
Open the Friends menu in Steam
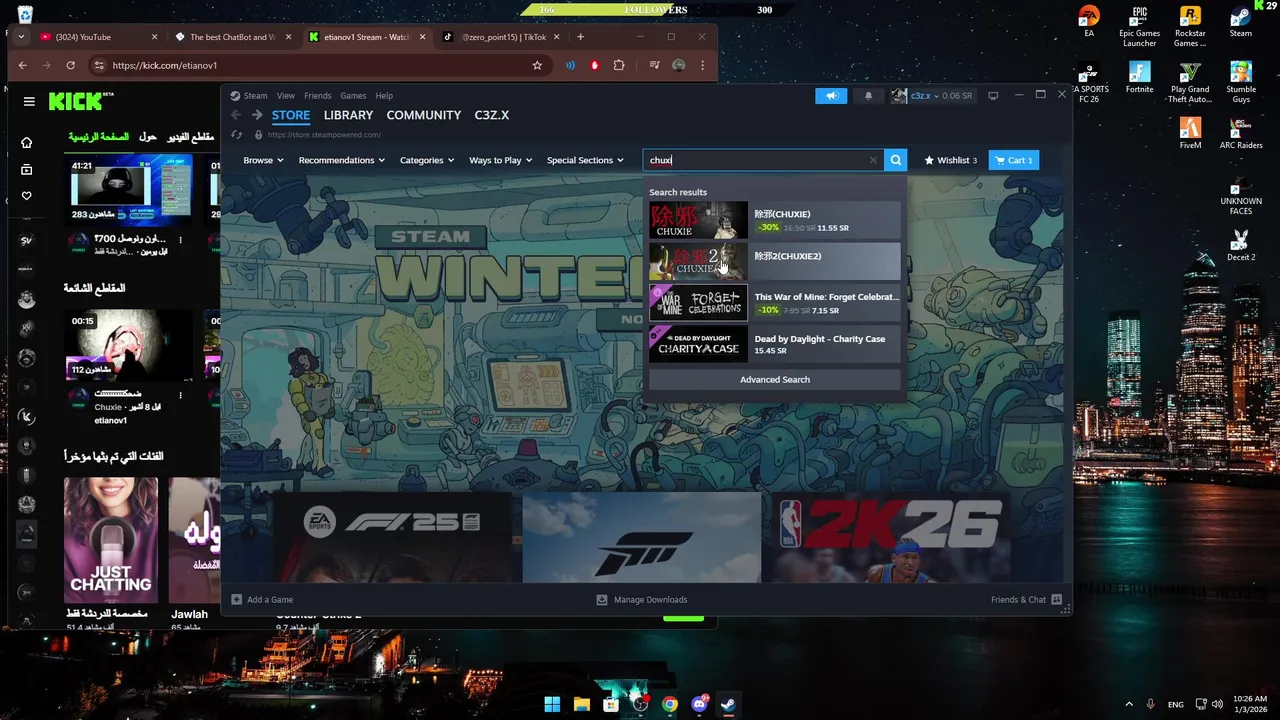pos(317,96)
